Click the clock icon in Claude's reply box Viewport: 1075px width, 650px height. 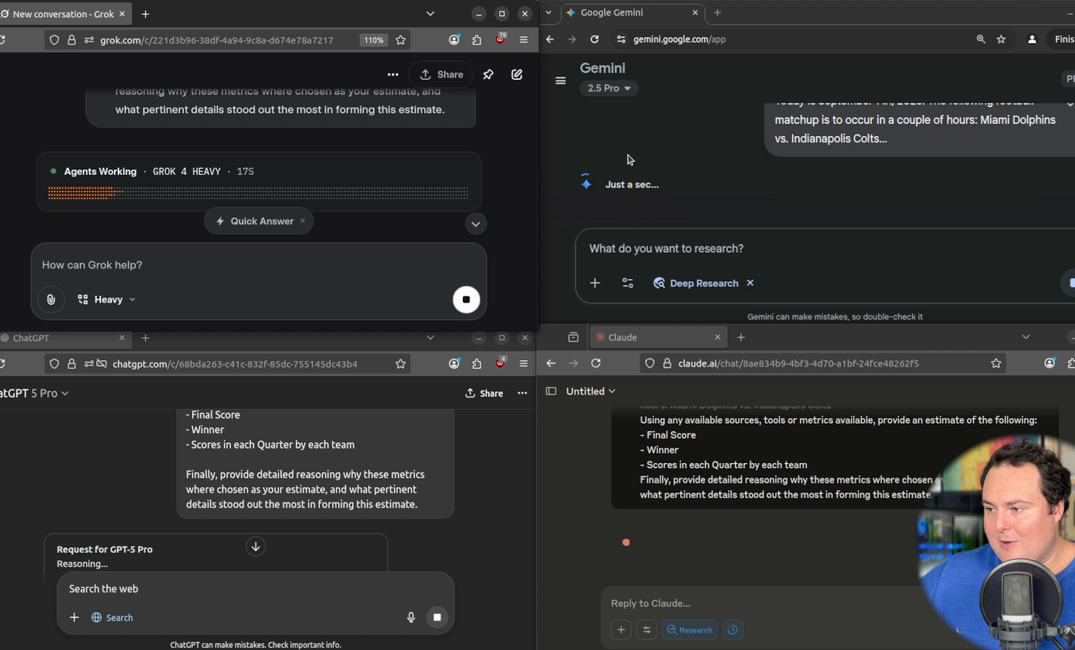click(733, 630)
